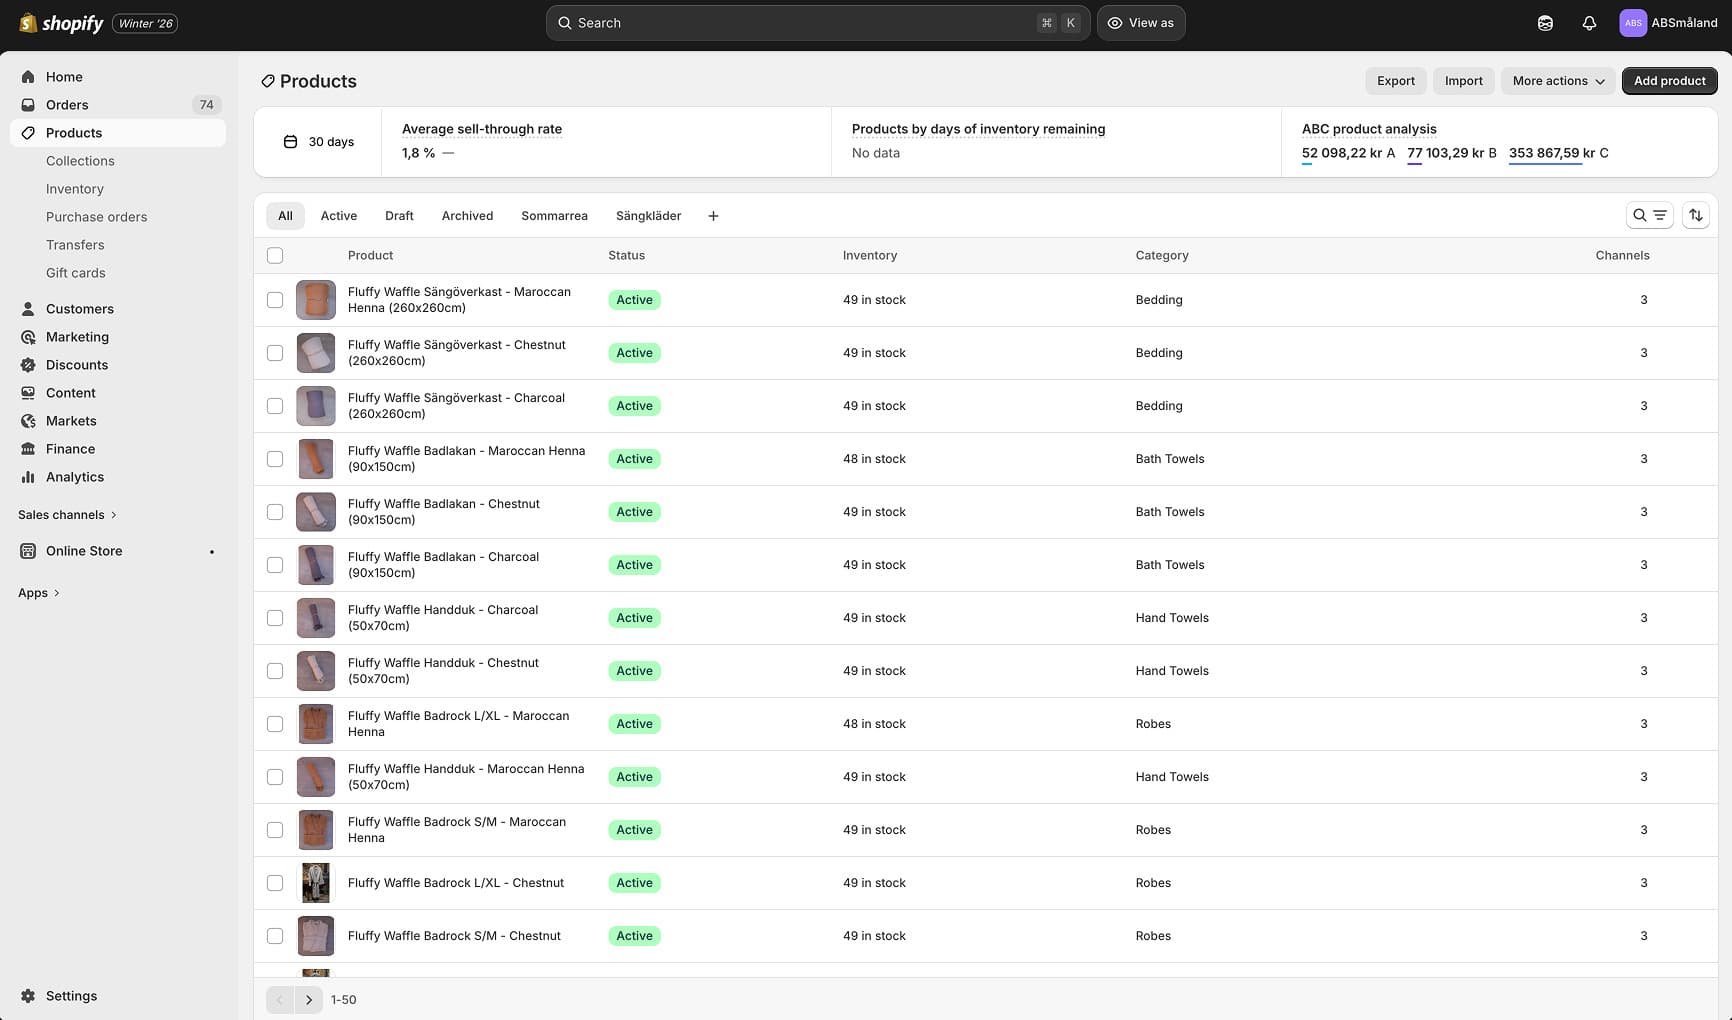Image resolution: width=1732 pixels, height=1020 pixels.
Task: Open the notifications bell
Action: click(x=1590, y=22)
